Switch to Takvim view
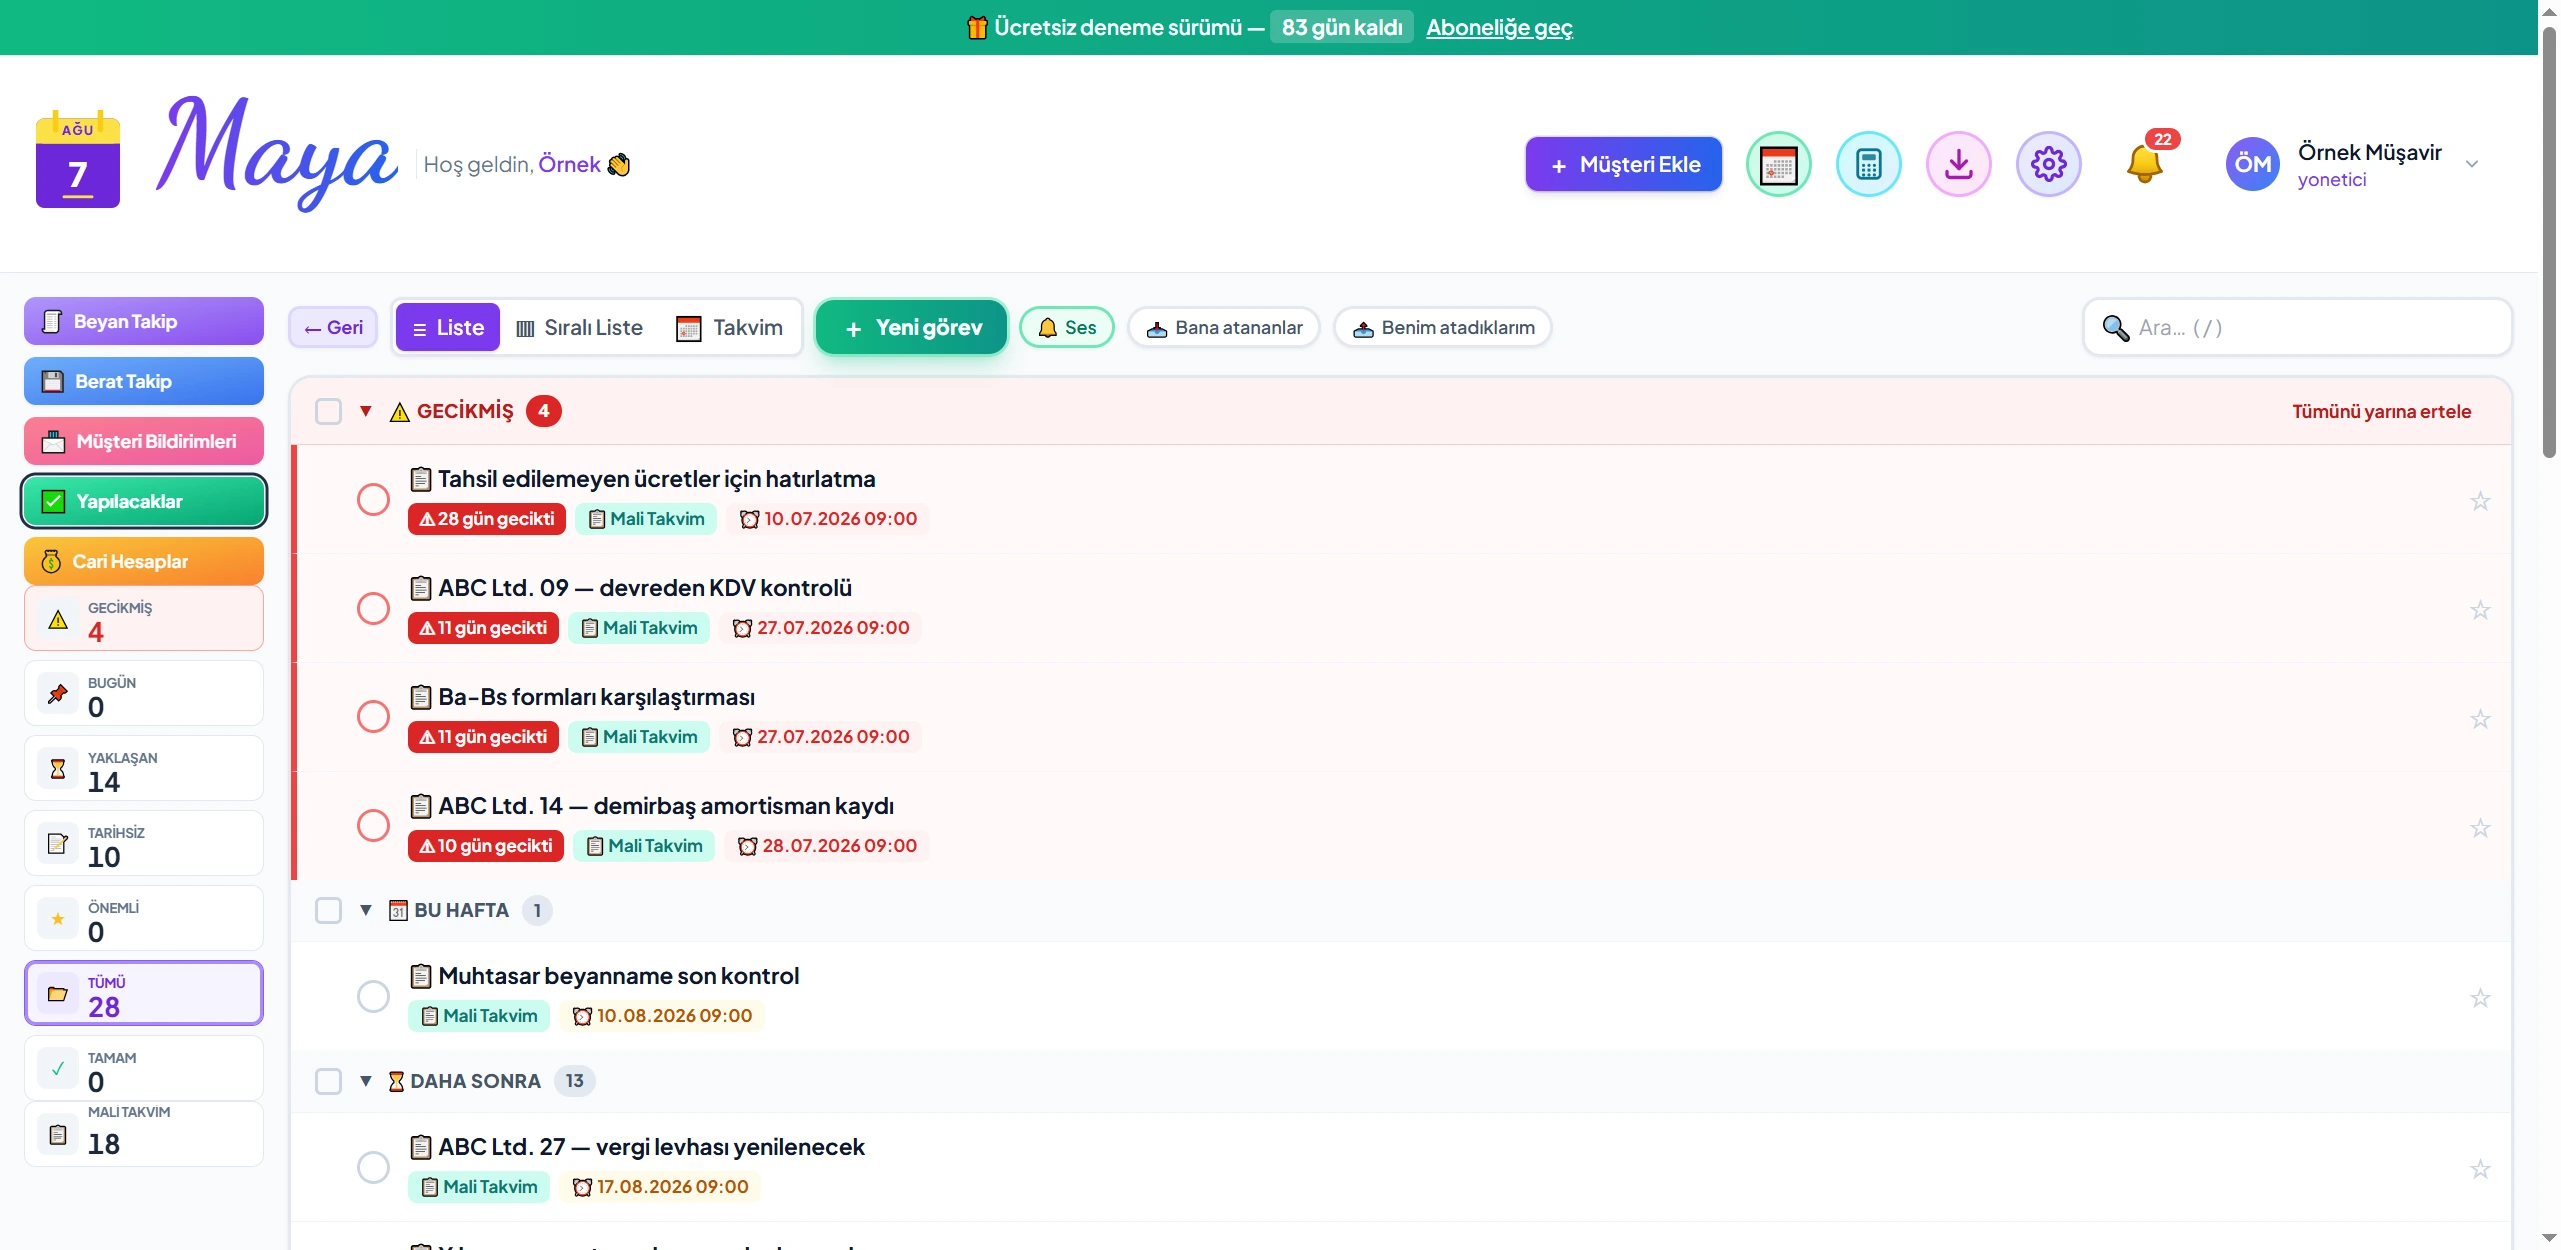2561x1250 pixels. 729,328
